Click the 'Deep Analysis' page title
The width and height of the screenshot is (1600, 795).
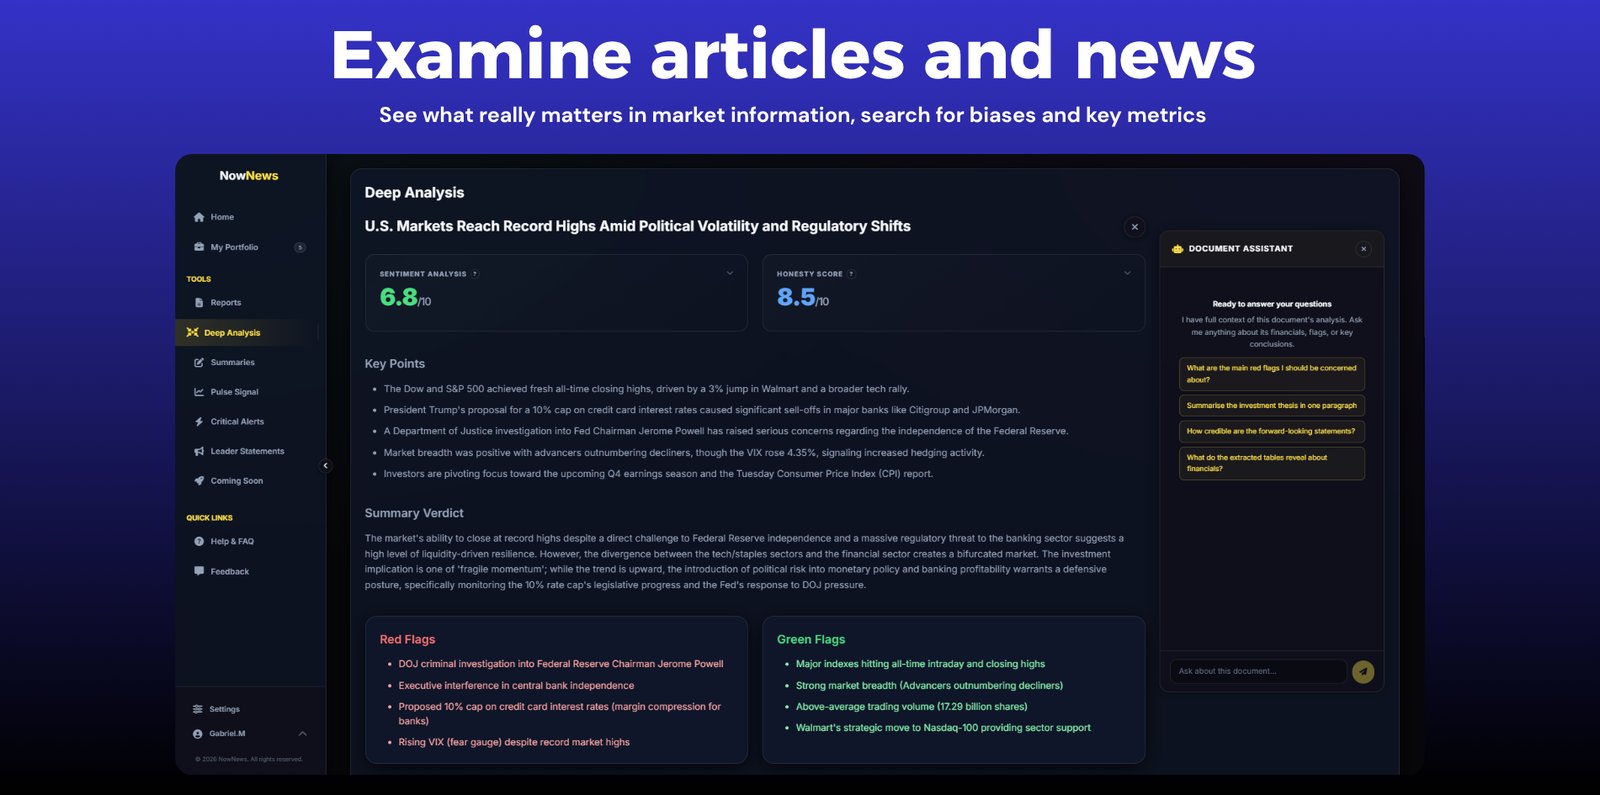(x=414, y=193)
